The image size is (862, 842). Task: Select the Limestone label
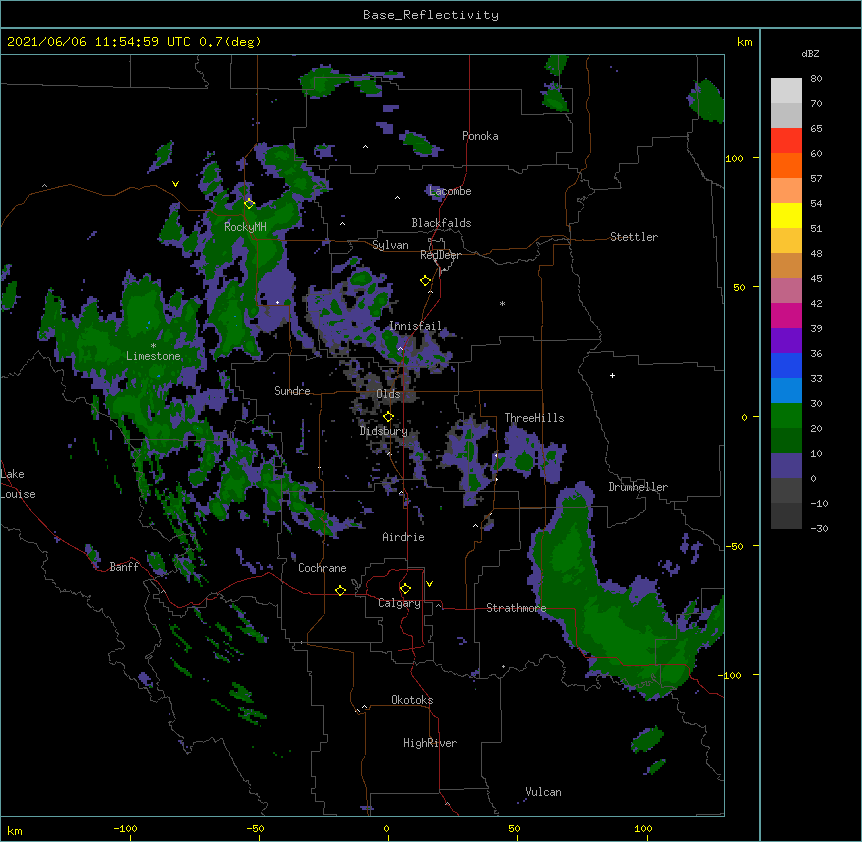(x=153, y=356)
